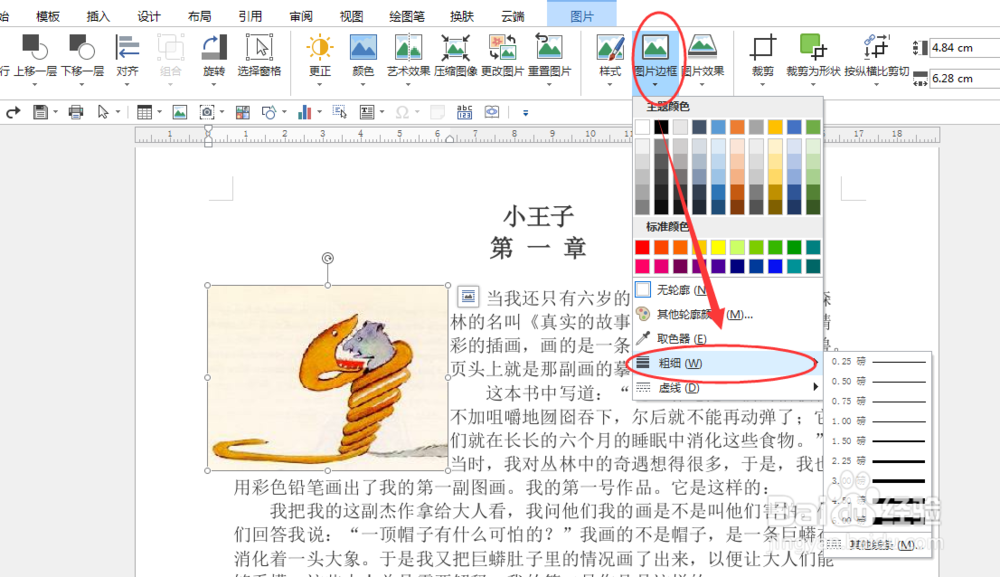Expand the 虚线 (Dashes) submenu
Image resolution: width=1000 pixels, height=577 pixels.
click(727, 388)
